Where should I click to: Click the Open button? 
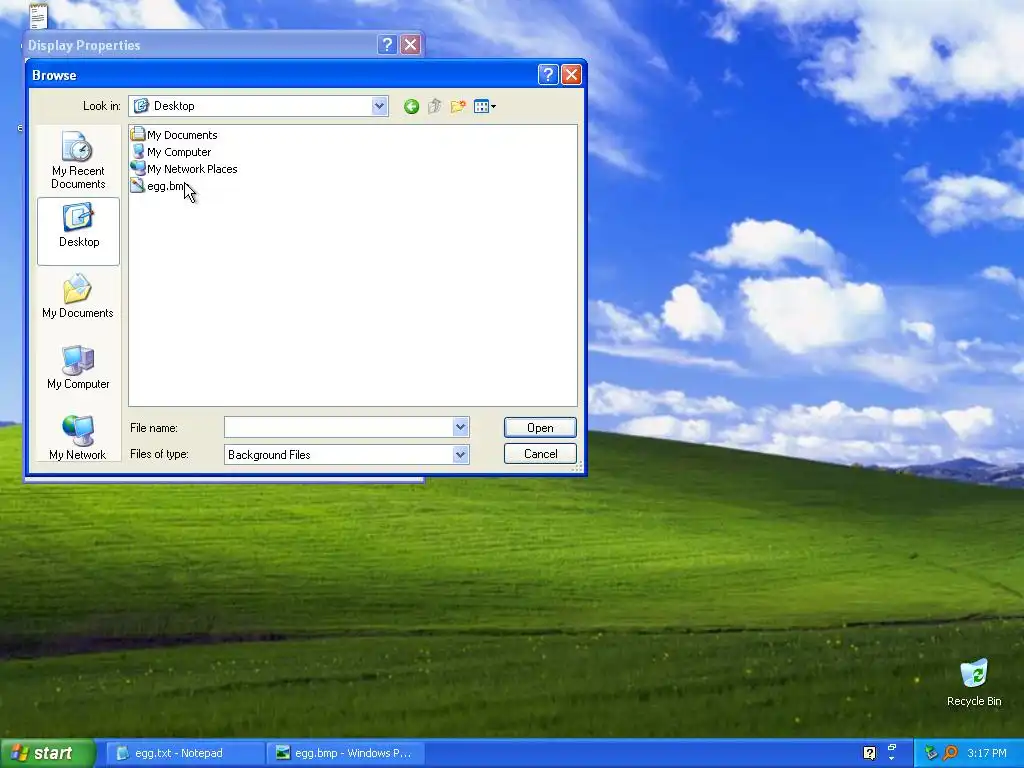point(540,428)
